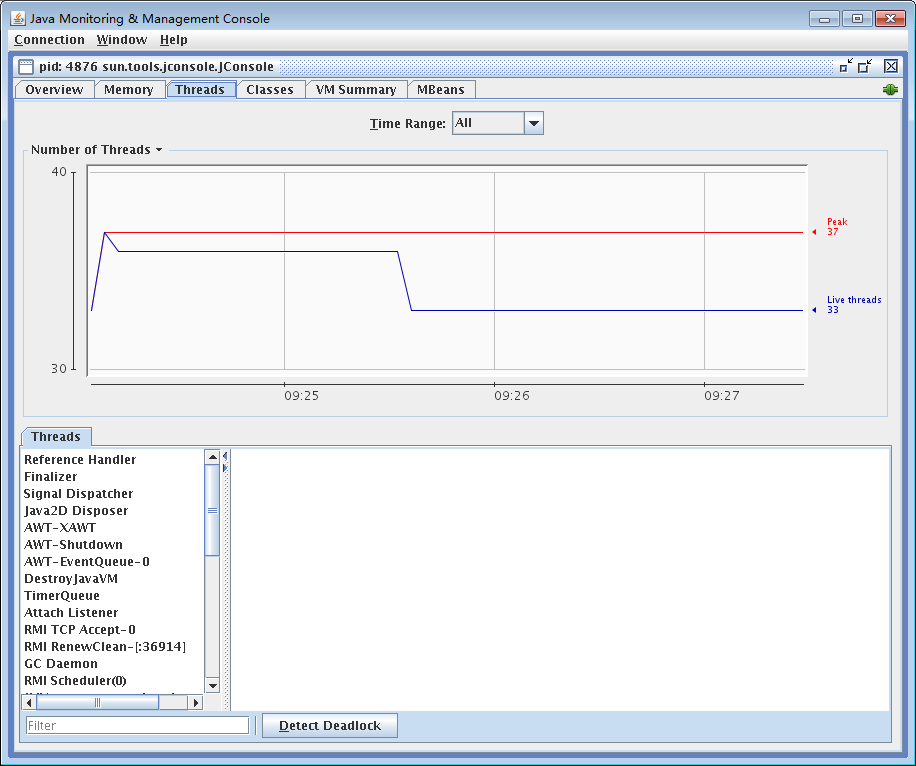Select the lower Threads list tab
Viewport: 916px width, 766px height.
click(x=56, y=436)
